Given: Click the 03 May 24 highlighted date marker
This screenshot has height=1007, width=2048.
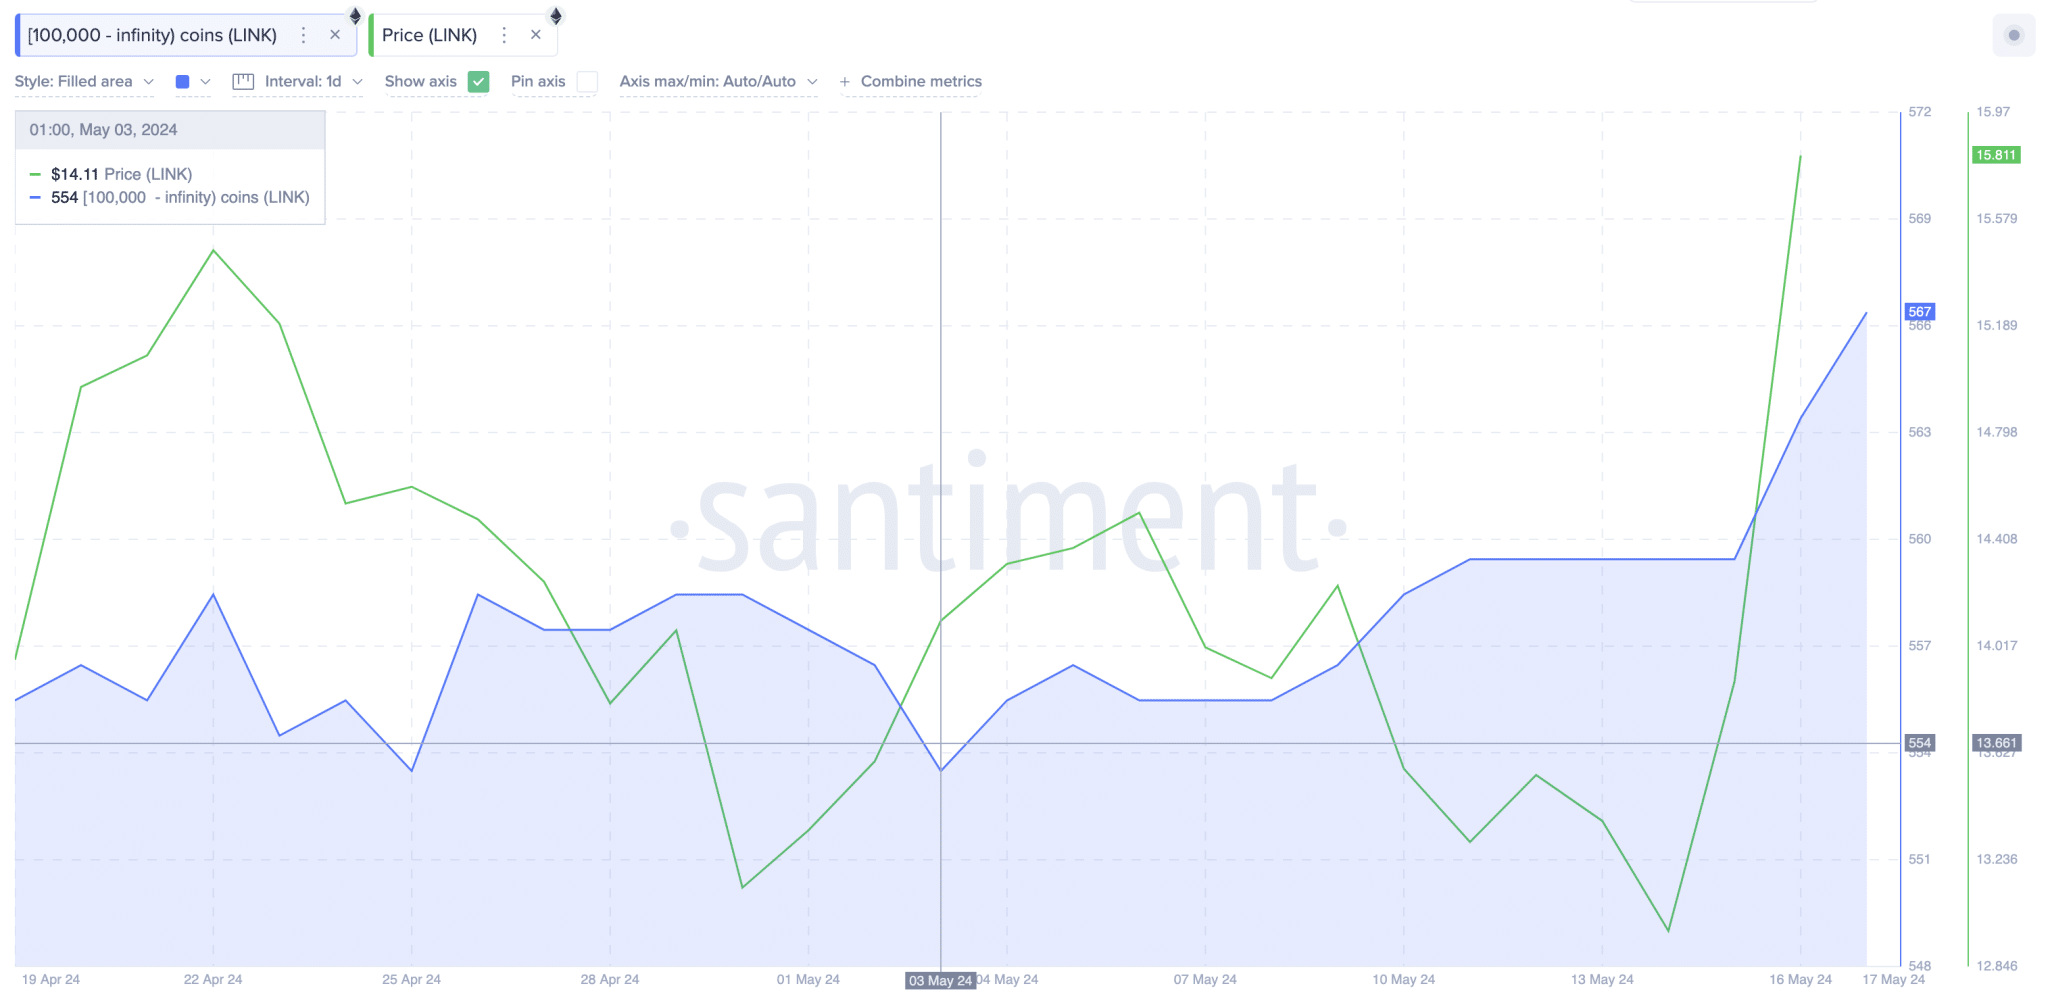Looking at the screenshot, I should click(x=940, y=981).
